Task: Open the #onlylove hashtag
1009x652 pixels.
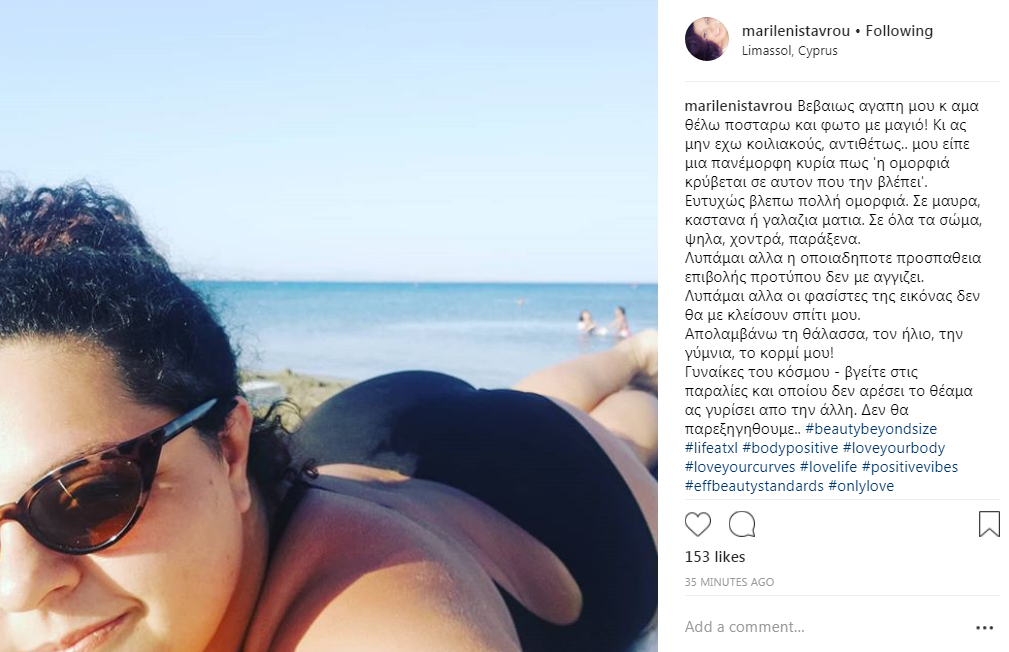Action: pyautogui.click(x=861, y=486)
